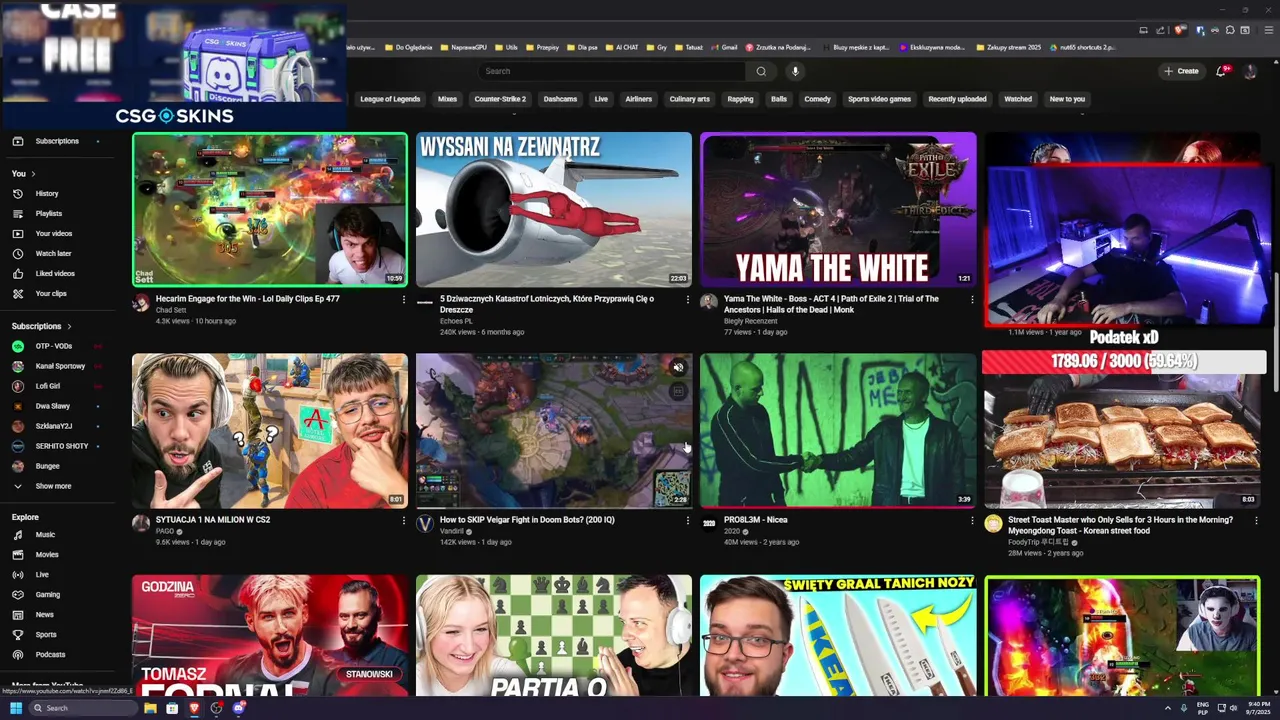
Task: Show hidden system tray icons
Action: tap(1168, 708)
